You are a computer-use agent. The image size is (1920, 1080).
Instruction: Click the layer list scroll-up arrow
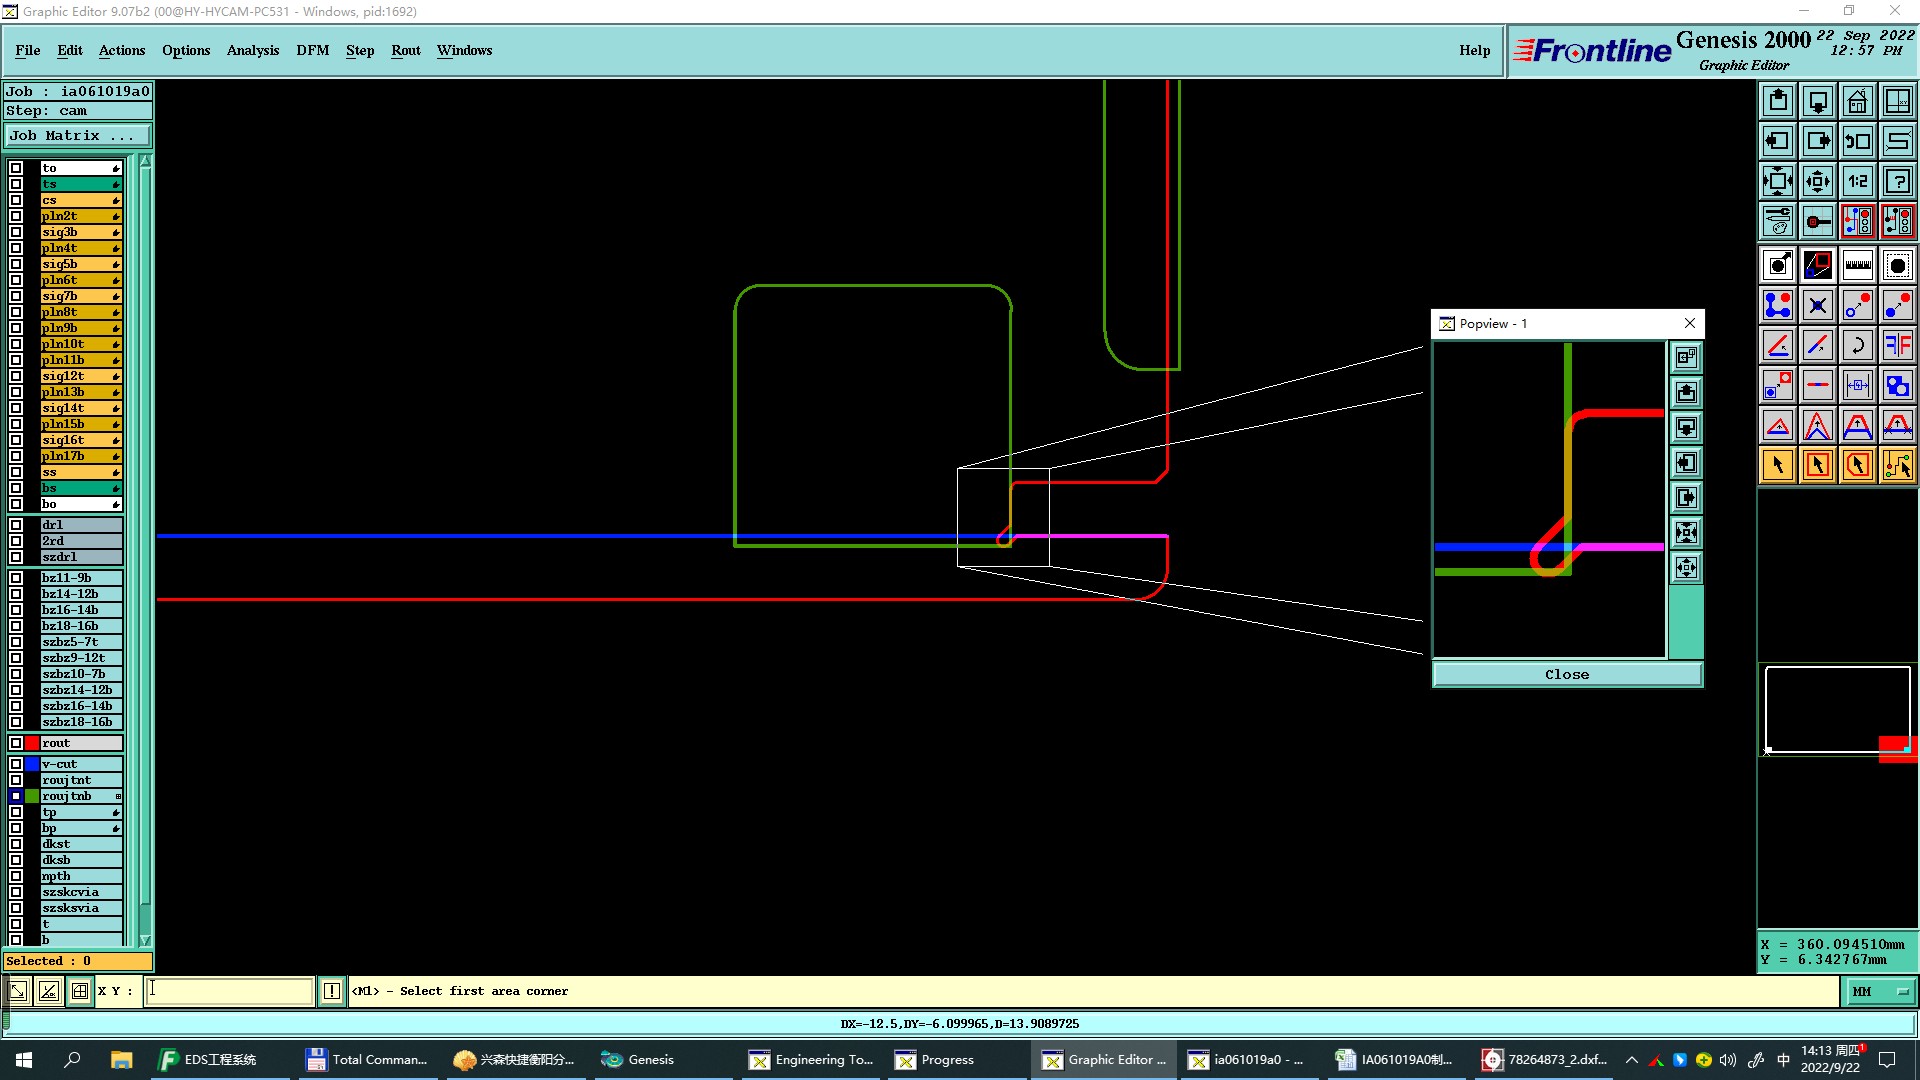coord(145,161)
